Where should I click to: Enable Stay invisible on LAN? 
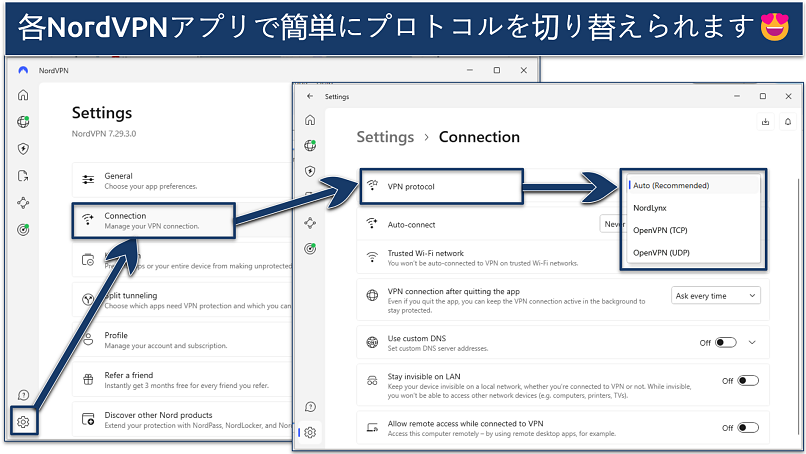[x=747, y=380]
